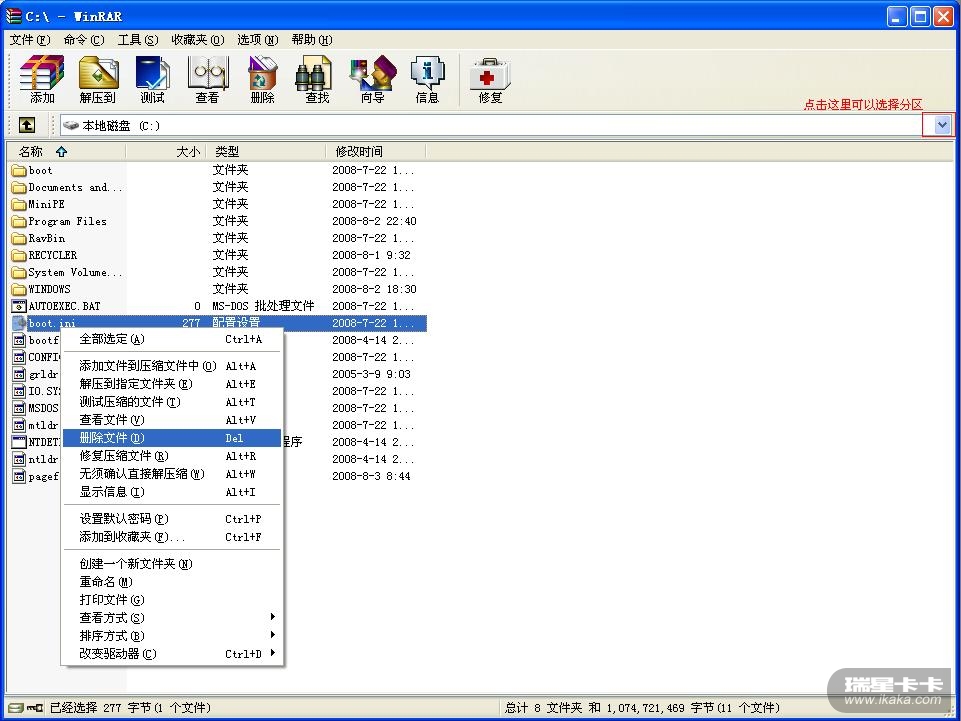
Task: Sort by the 大小 (size) column header
Action: pyautogui.click(x=166, y=151)
